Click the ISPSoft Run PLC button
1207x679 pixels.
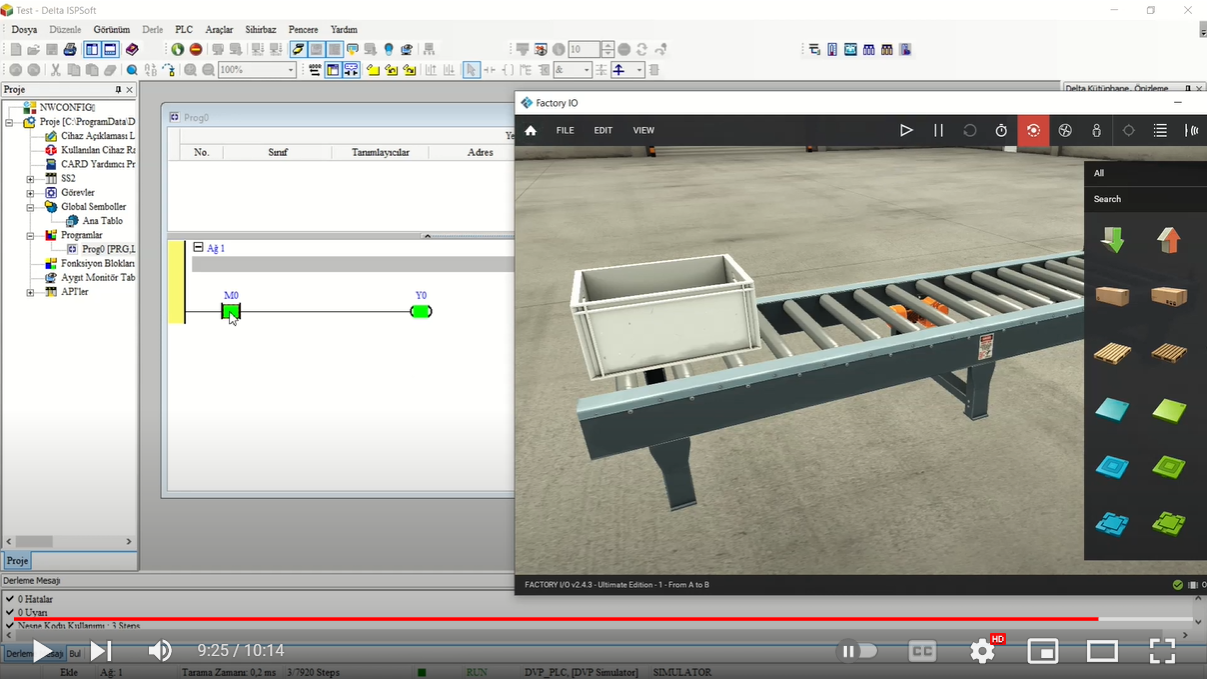coord(177,49)
